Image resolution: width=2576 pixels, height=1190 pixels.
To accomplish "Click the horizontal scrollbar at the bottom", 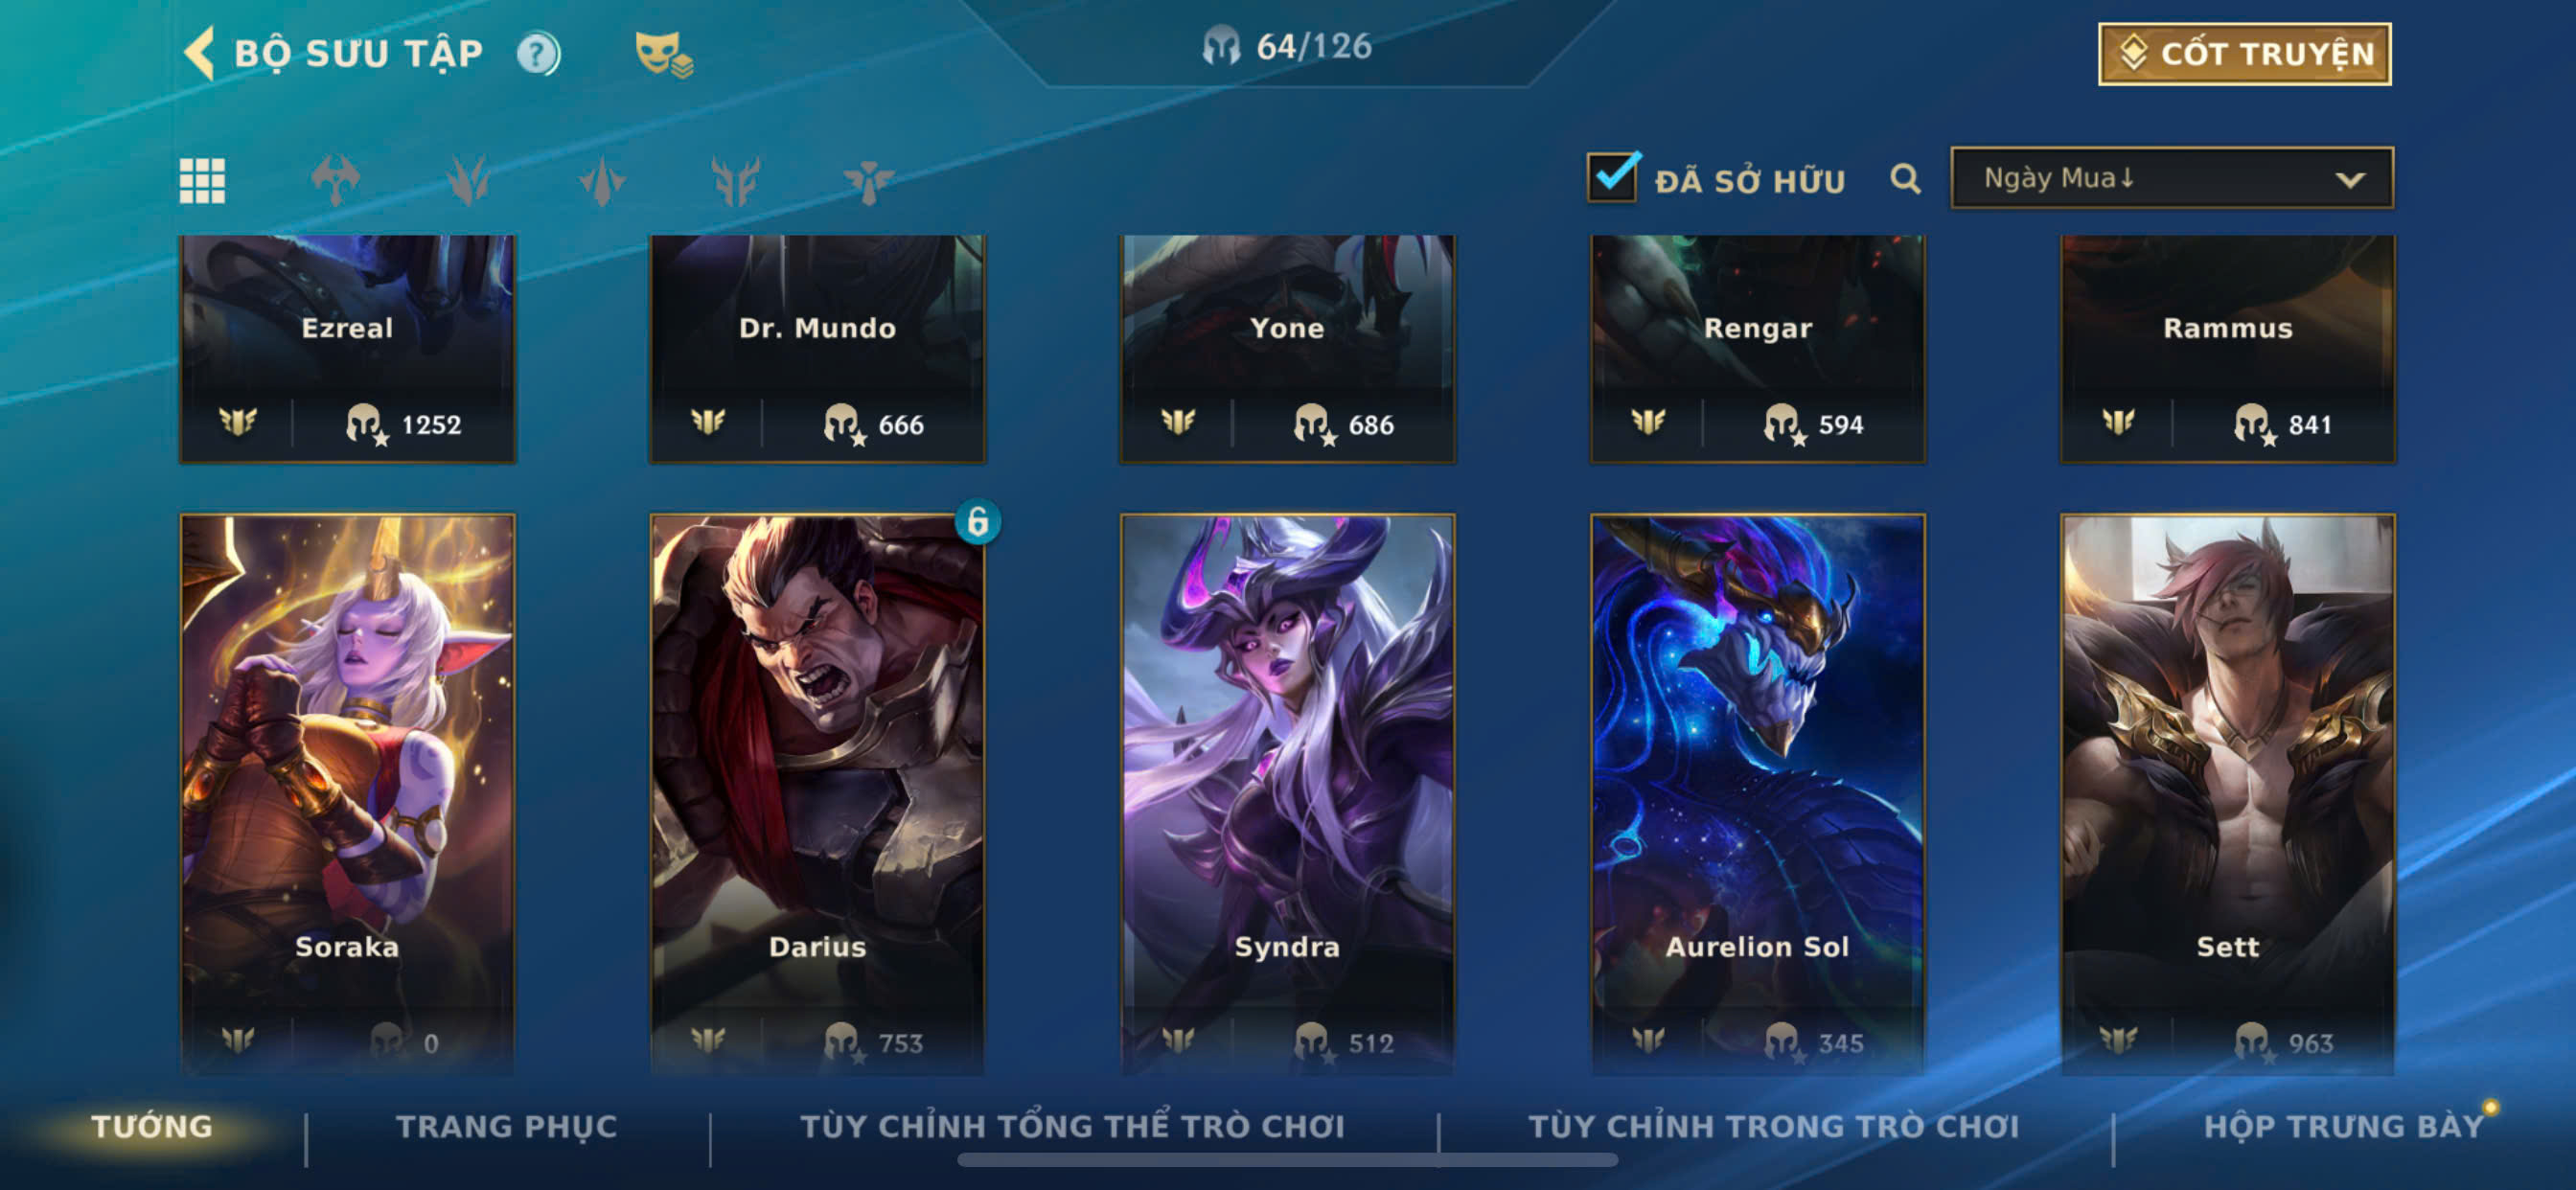I will click(x=1287, y=1160).
